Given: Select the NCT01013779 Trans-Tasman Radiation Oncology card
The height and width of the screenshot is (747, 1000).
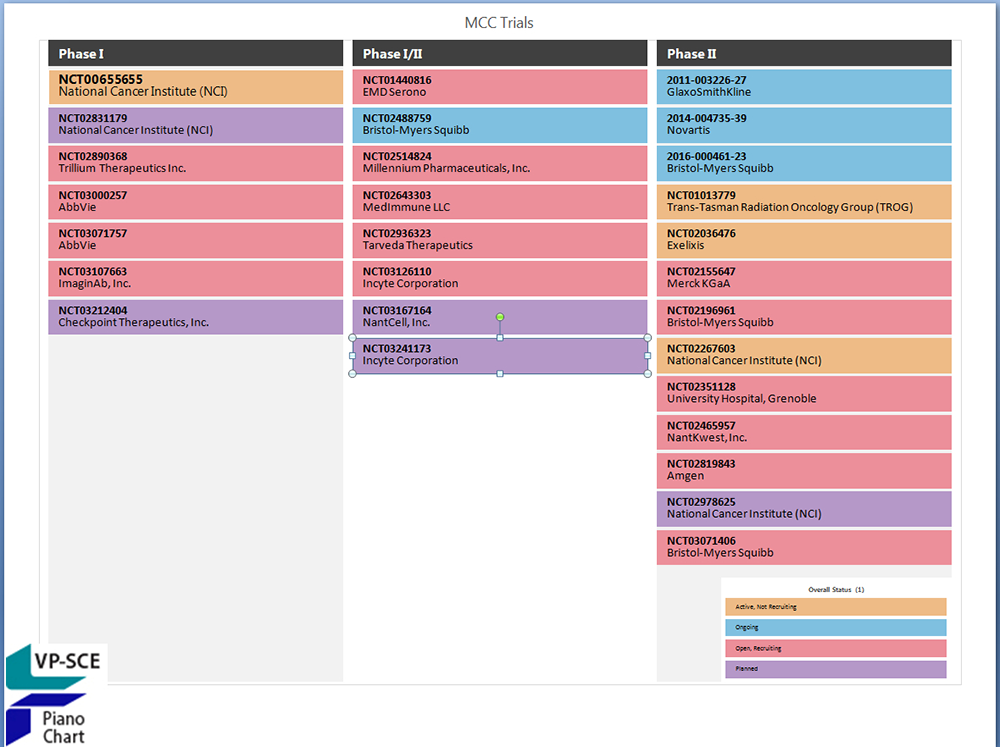Looking at the screenshot, I should click(x=804, y=202).
